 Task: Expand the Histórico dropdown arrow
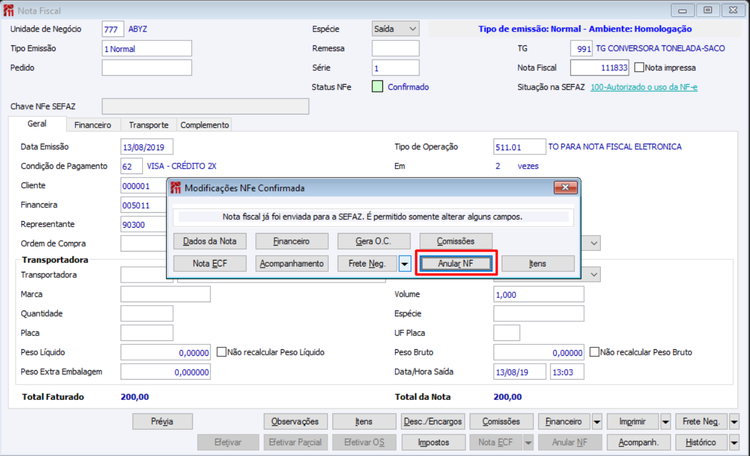pyautogui.click(x=734, y=443)
